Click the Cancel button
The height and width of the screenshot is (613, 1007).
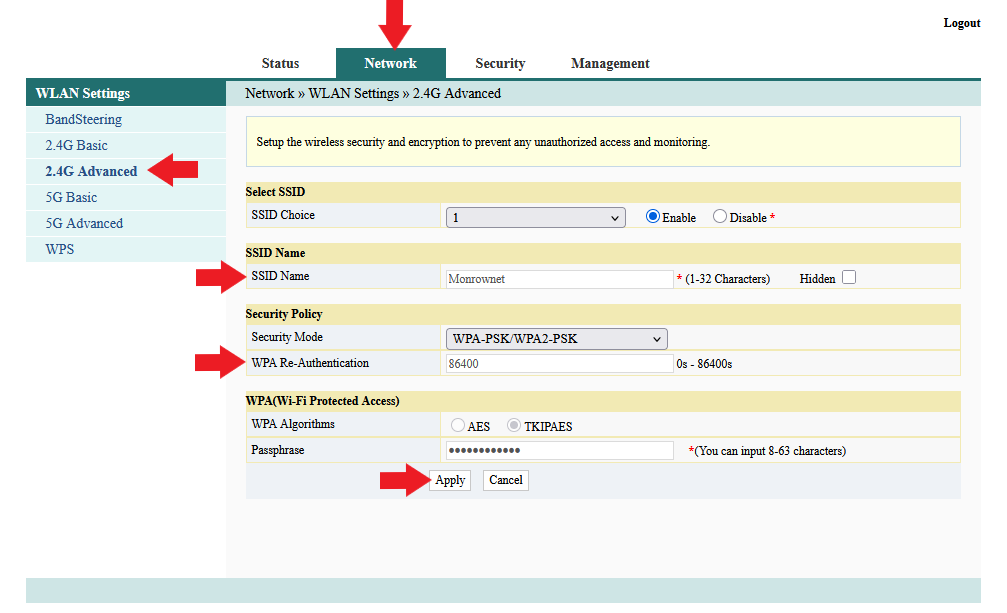coord(506,480)
